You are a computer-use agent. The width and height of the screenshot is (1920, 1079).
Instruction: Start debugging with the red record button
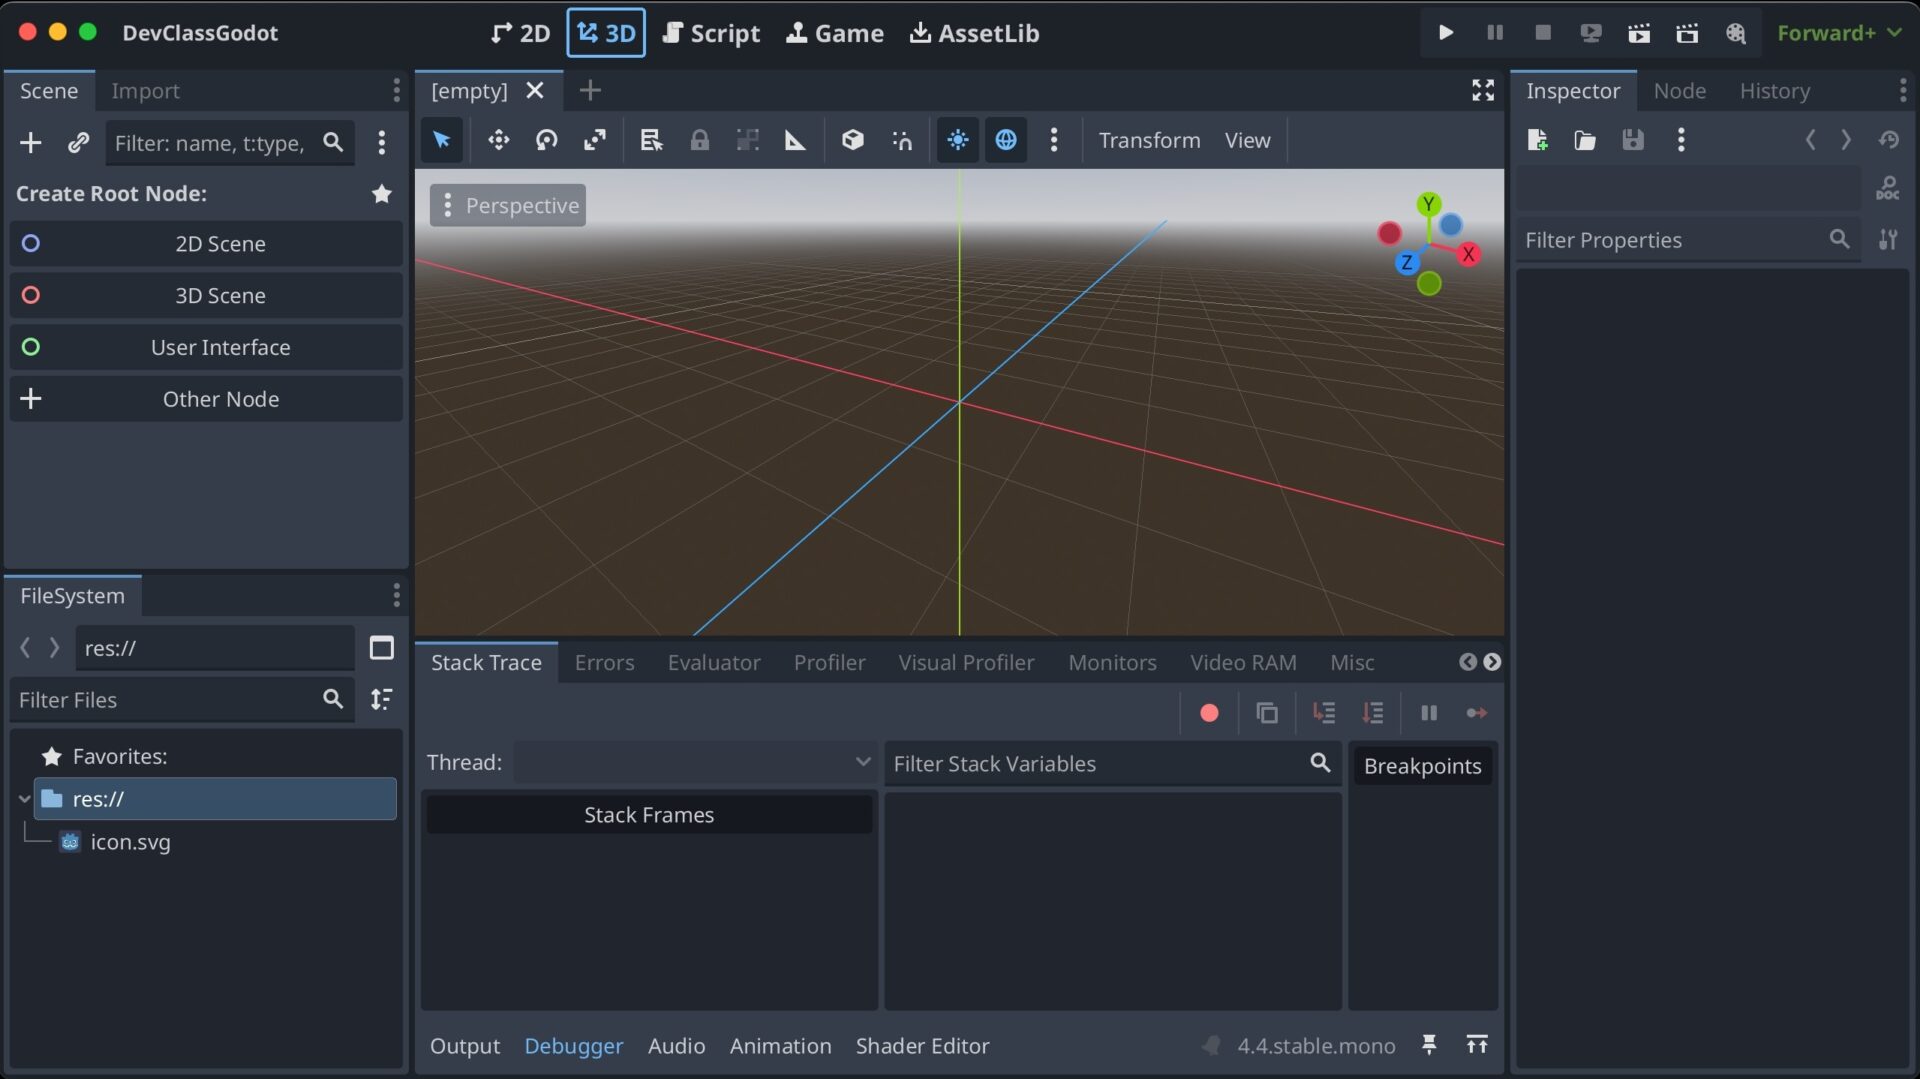(1209, 713)
